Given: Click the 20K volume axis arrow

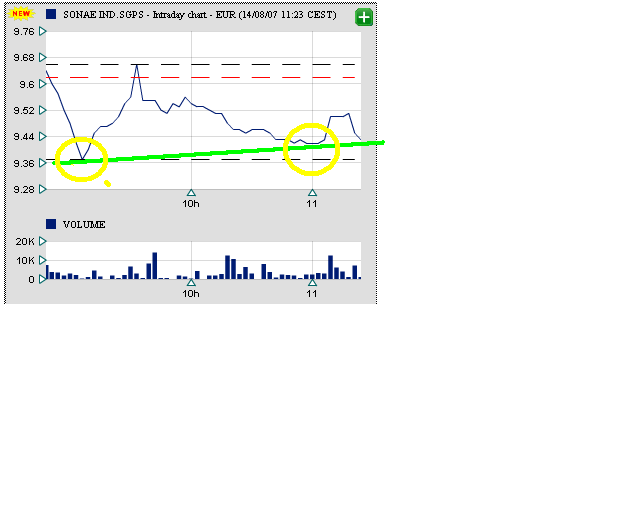Looking at the screenshot, I should [x=42, y=241].
